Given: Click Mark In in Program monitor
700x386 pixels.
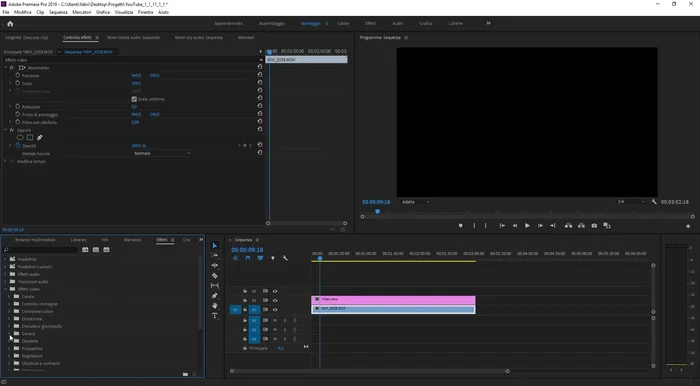Looking at the screenshot, I should [x=474, y=226].
